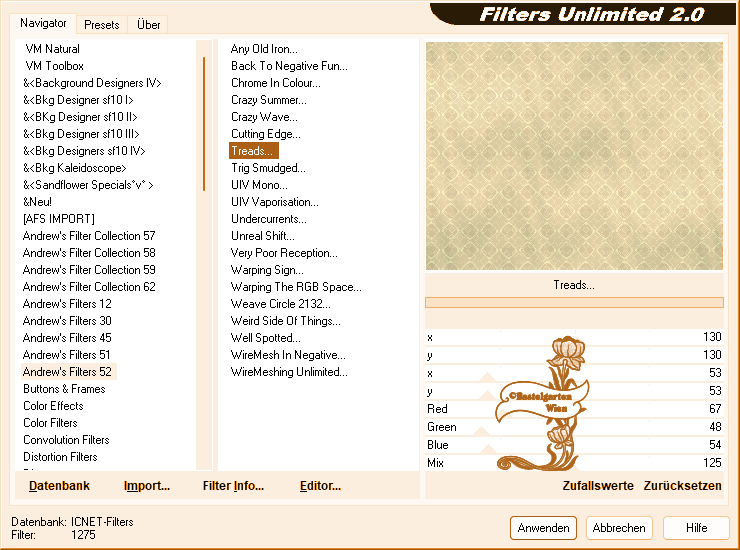Choose Crazy Wave... filter
Screen dimensions: 740x550
(x=264, y=117)
